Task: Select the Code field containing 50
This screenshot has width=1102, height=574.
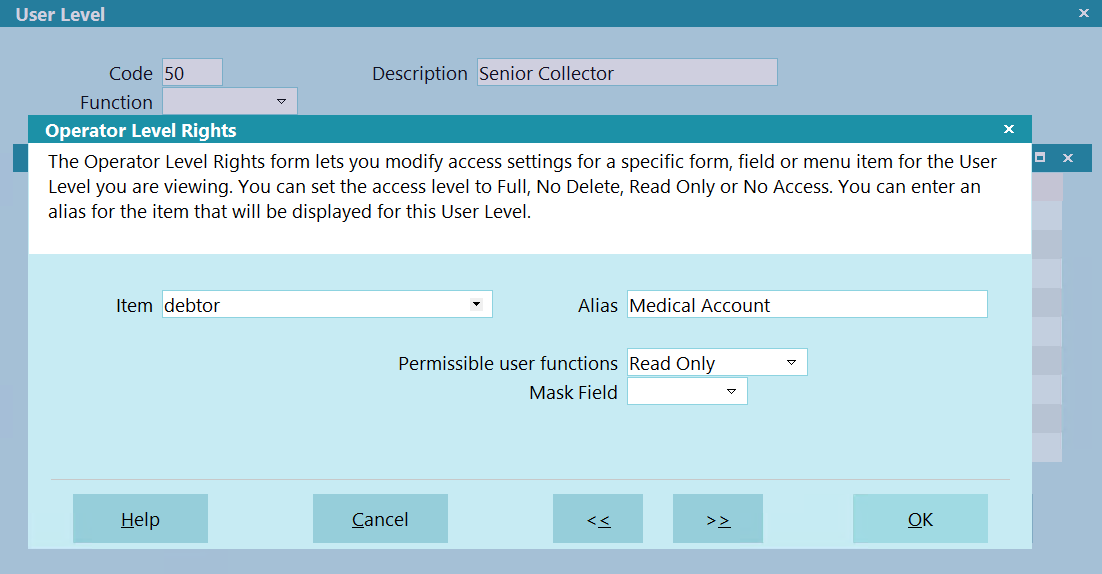Action: point(193,72)
